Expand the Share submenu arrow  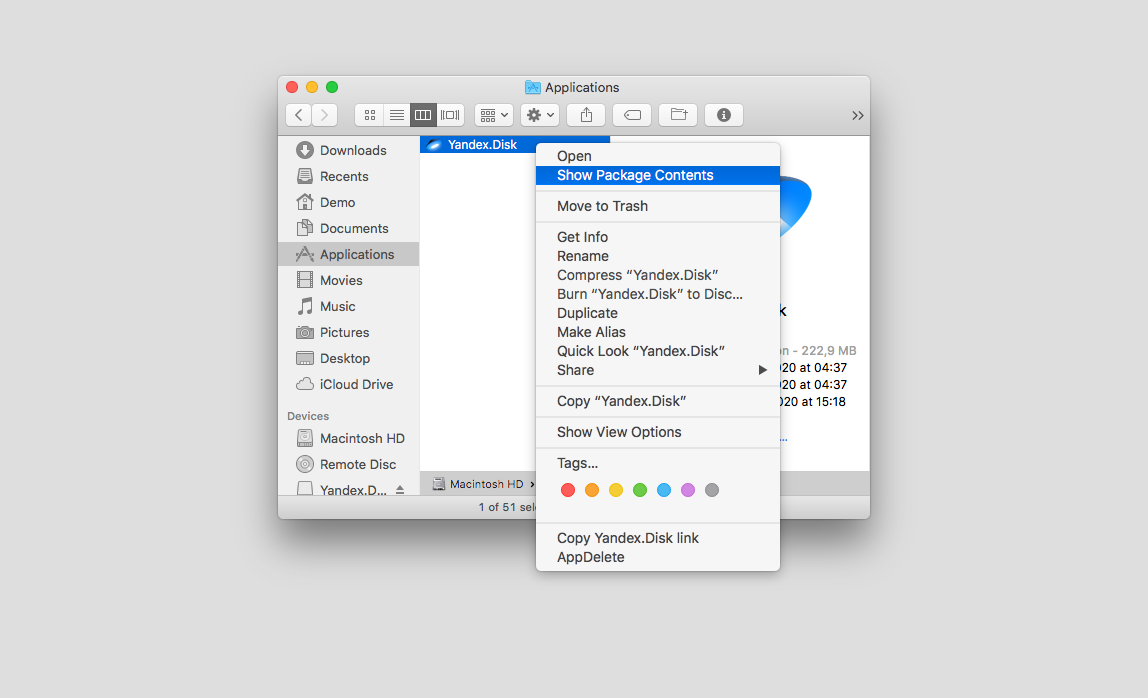click(x=762, y=371)
